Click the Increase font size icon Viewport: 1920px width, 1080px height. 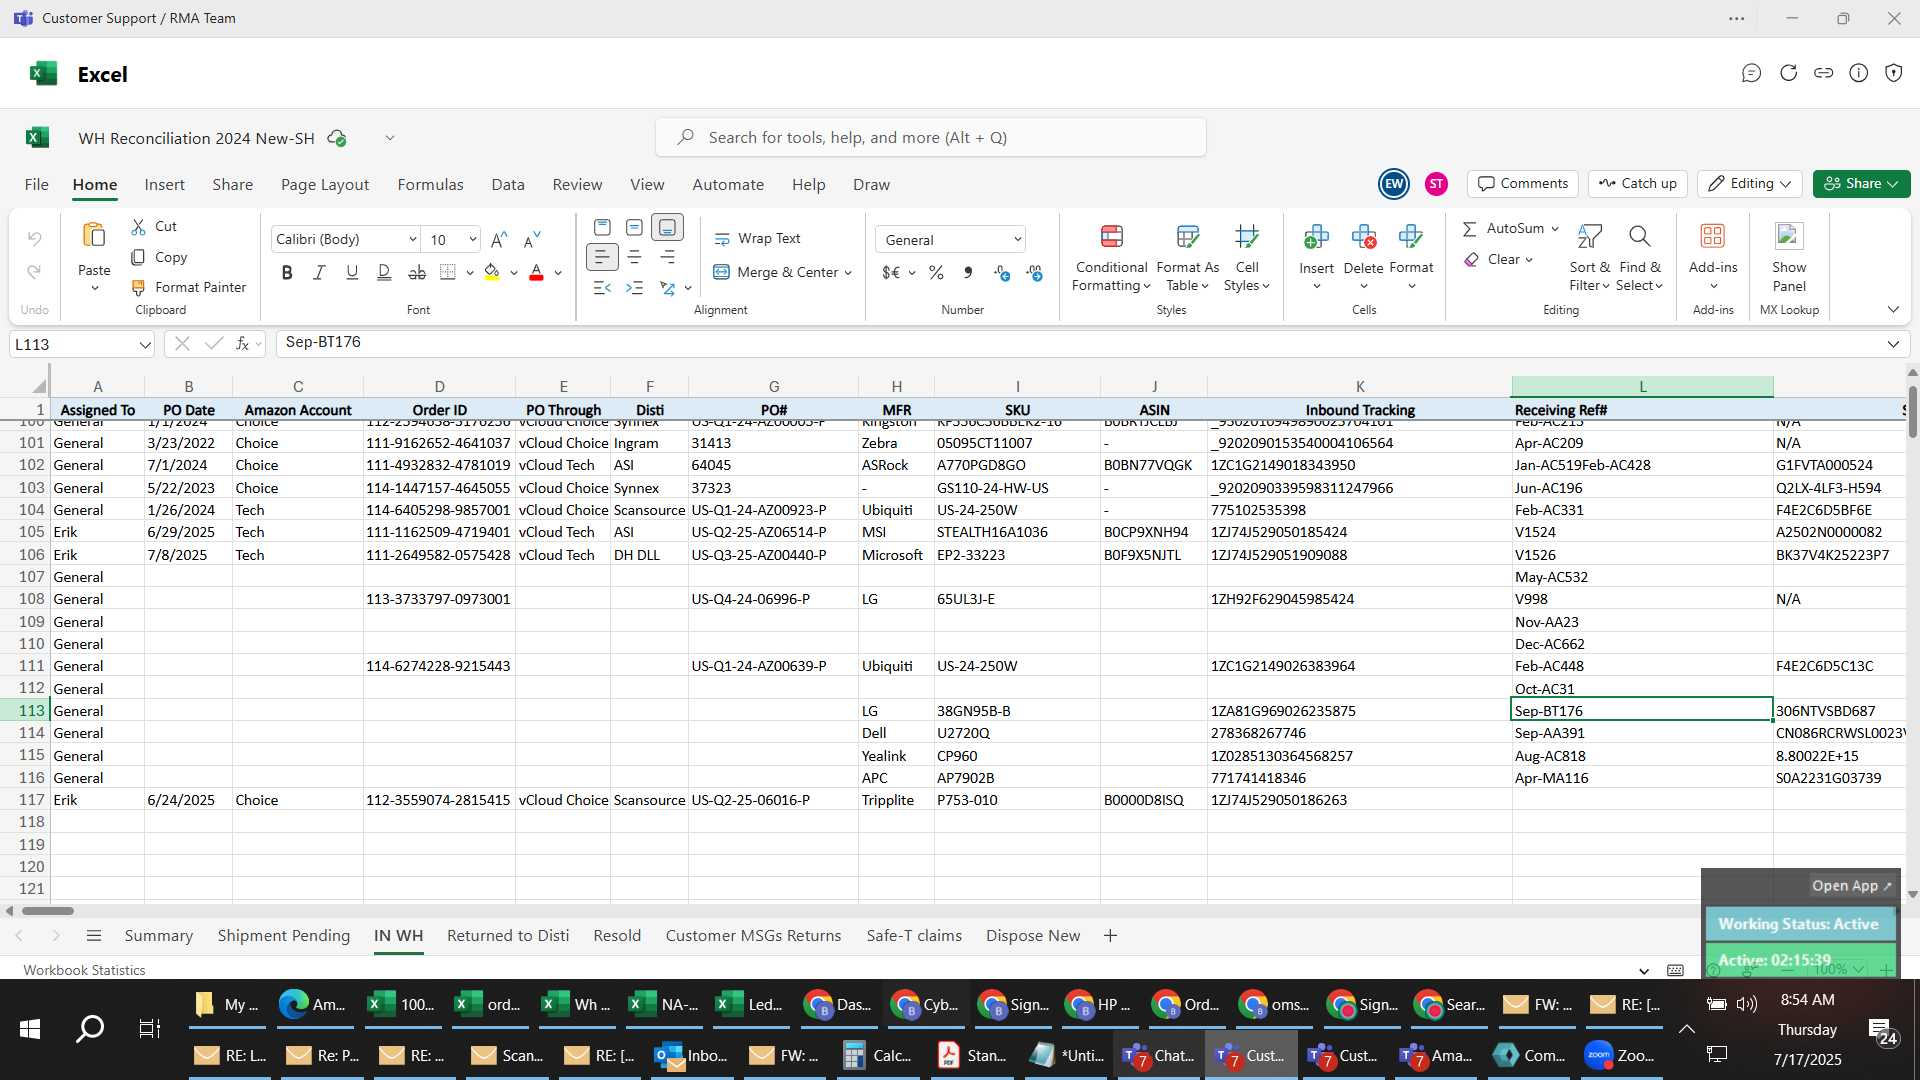499,239
